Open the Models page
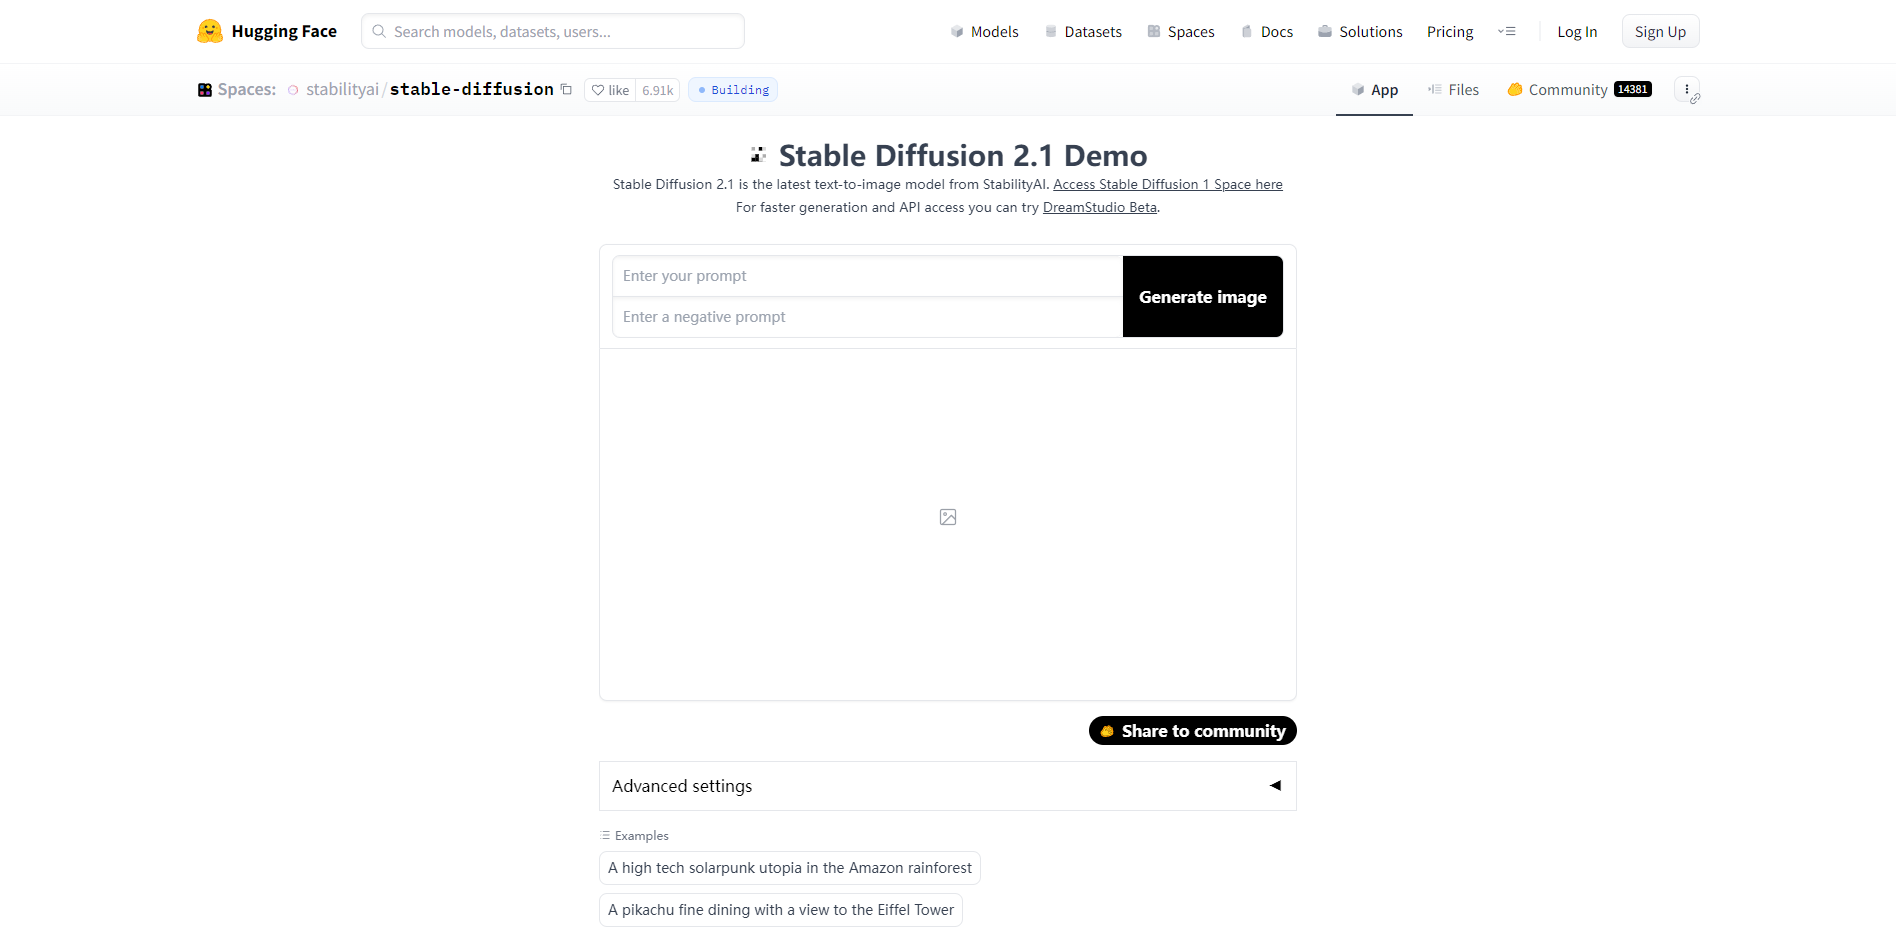1896x935 pixels. click(x=984, y=32)
